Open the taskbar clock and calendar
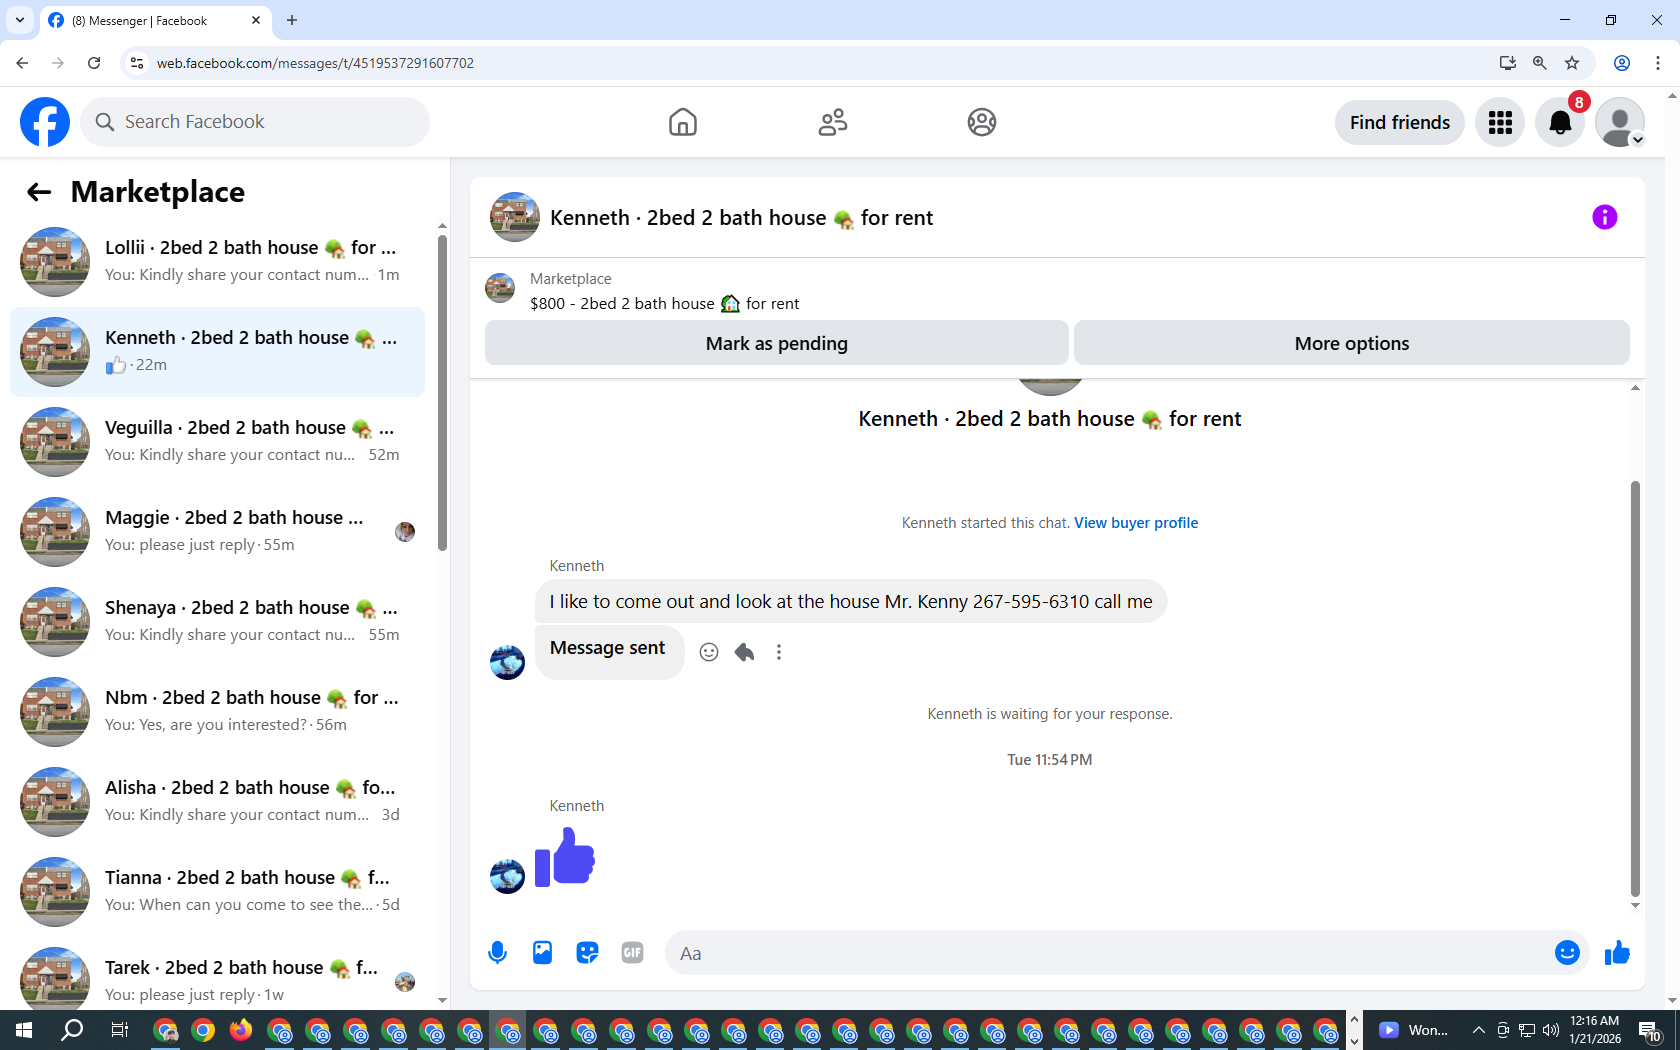The width and height of the screenshot is (1680, 1050). (1595, 1030)
